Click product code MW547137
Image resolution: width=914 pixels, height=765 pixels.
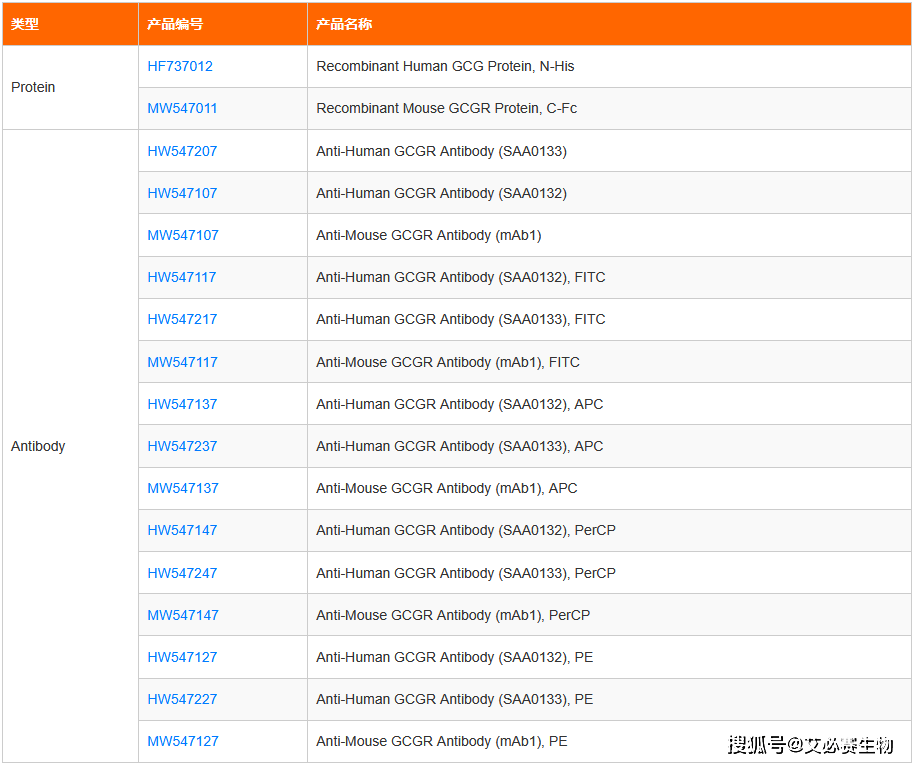[183, 488]
